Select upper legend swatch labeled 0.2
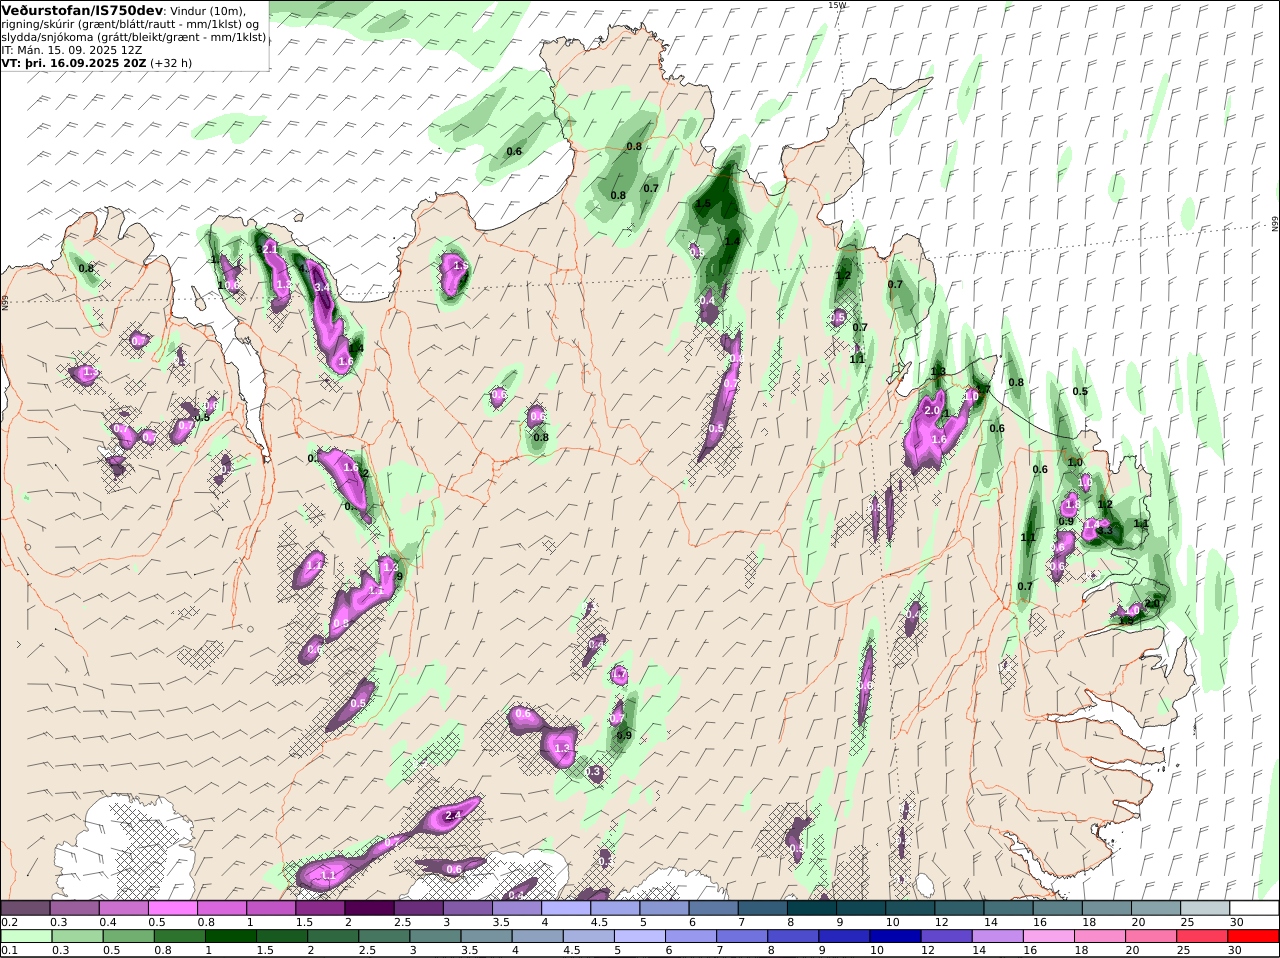The width and height of the screenshot is (1280, 958). pos(25,907)
